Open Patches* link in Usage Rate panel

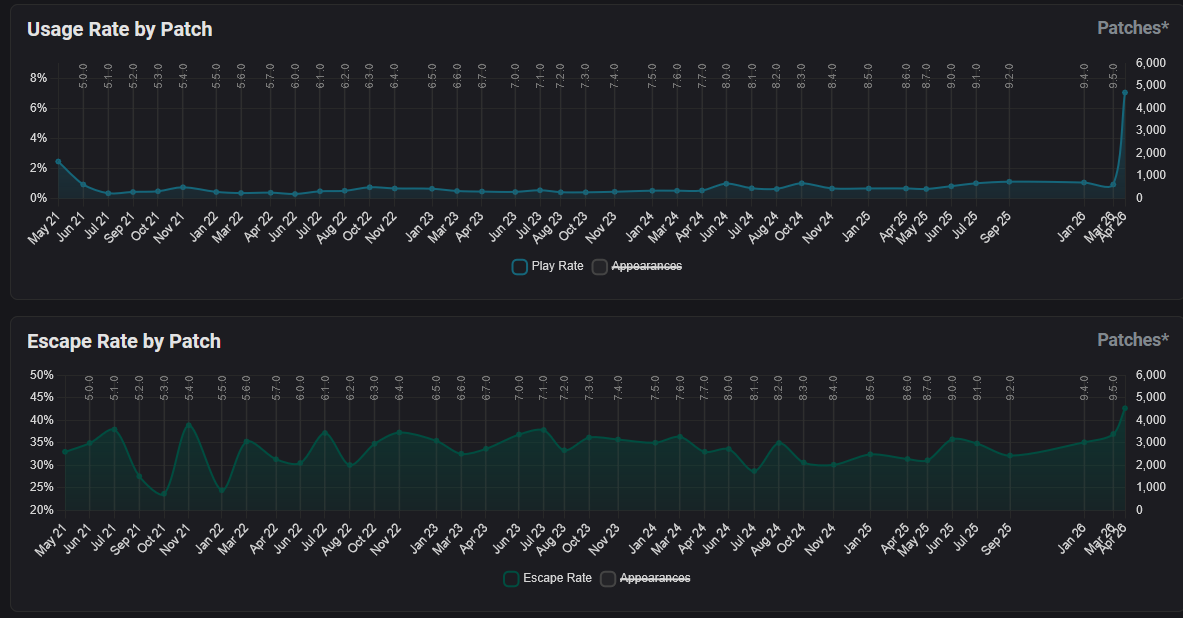point(1132,28)
